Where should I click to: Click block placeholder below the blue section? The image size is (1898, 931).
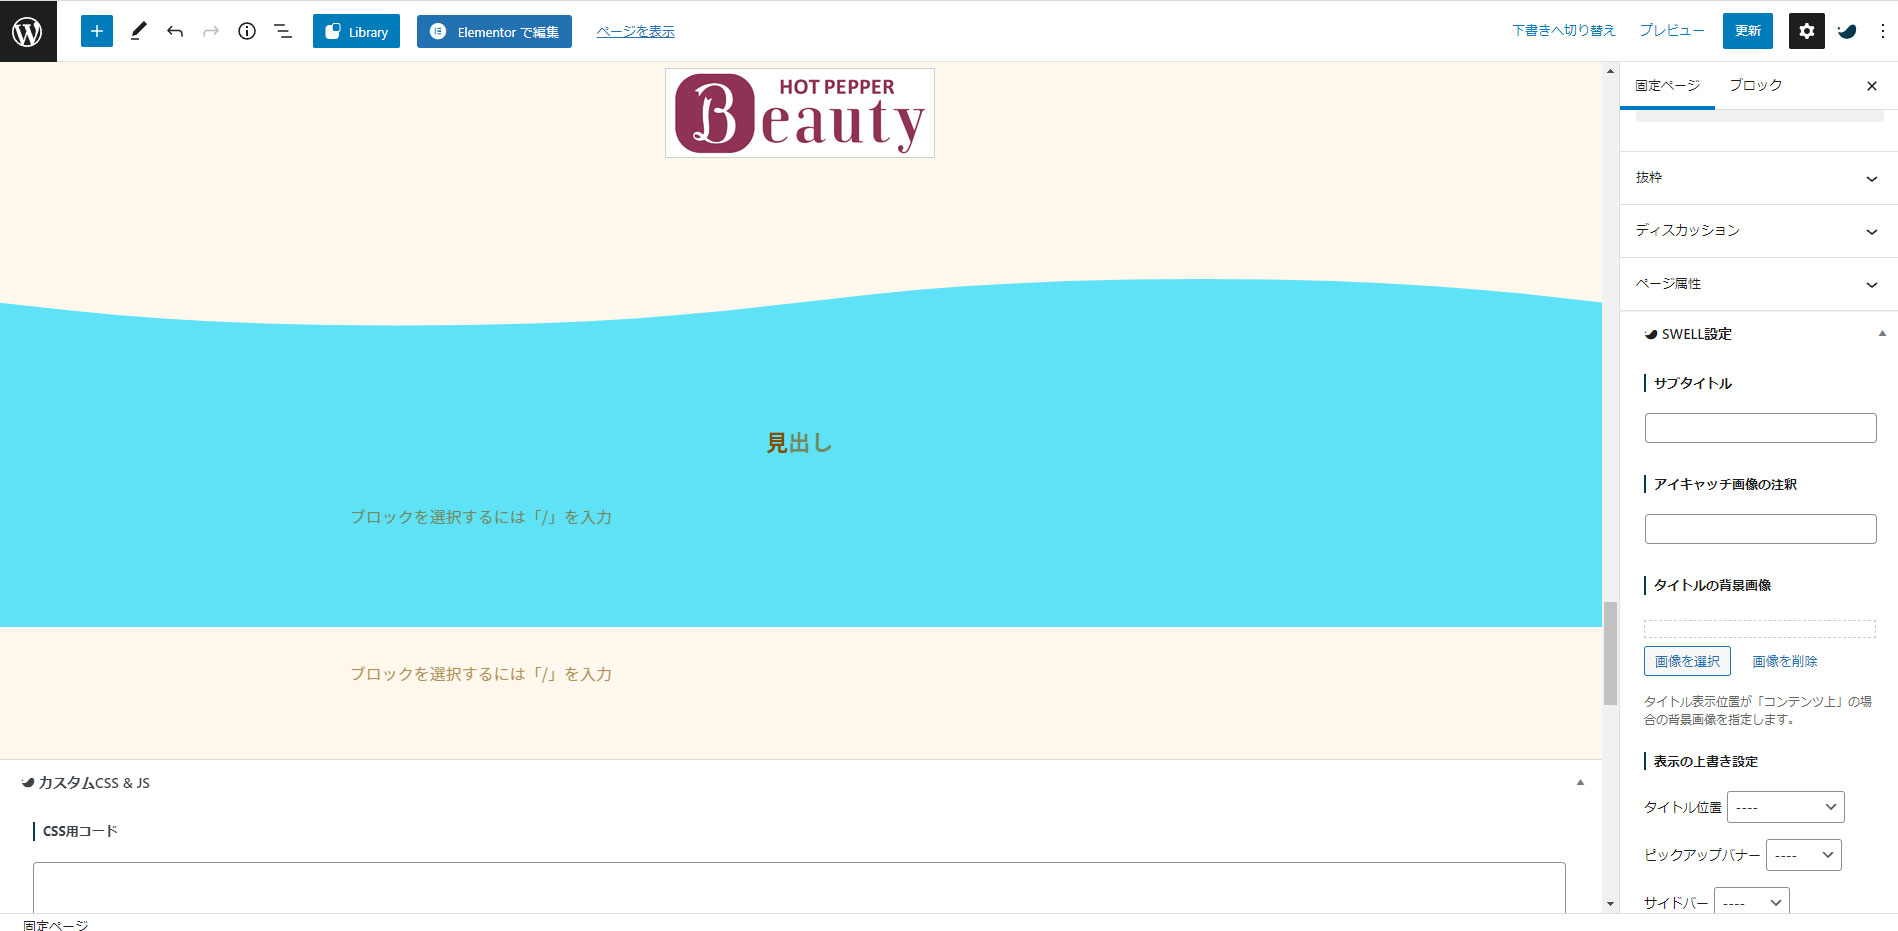tap(481, 674)
